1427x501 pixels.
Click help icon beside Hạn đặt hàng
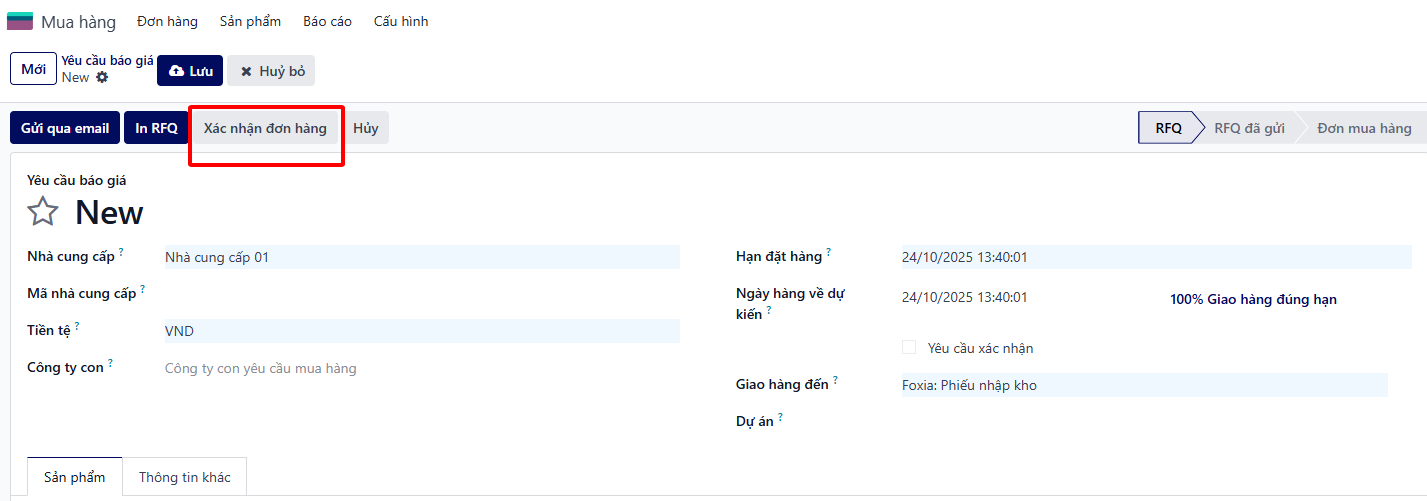click(828, 253)
